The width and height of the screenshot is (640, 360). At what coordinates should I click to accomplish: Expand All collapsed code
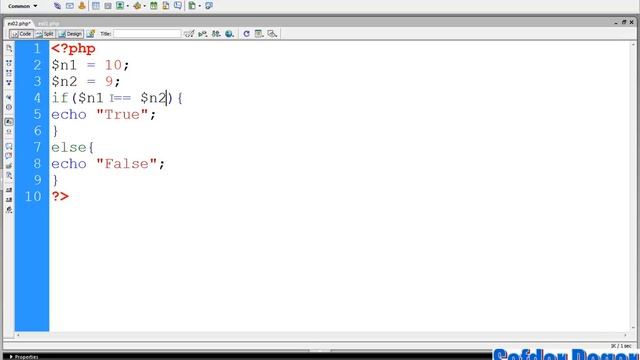9,82
